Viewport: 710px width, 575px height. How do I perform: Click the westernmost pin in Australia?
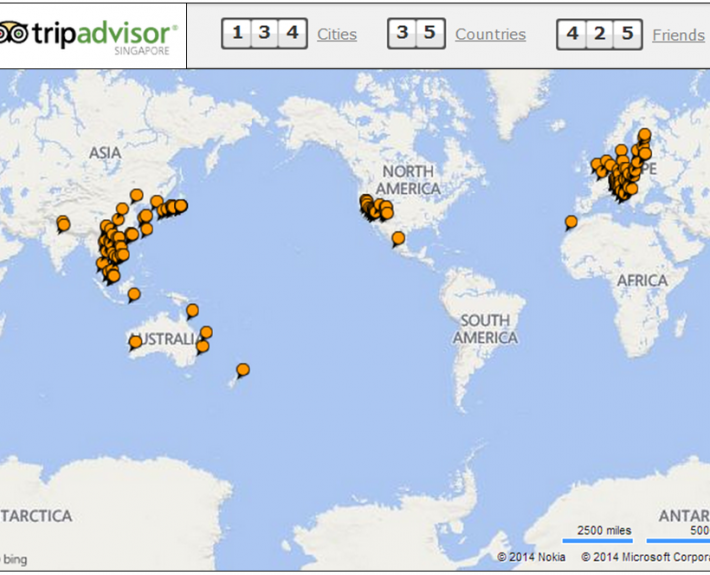pyautogui.click(x=135, y=342)
